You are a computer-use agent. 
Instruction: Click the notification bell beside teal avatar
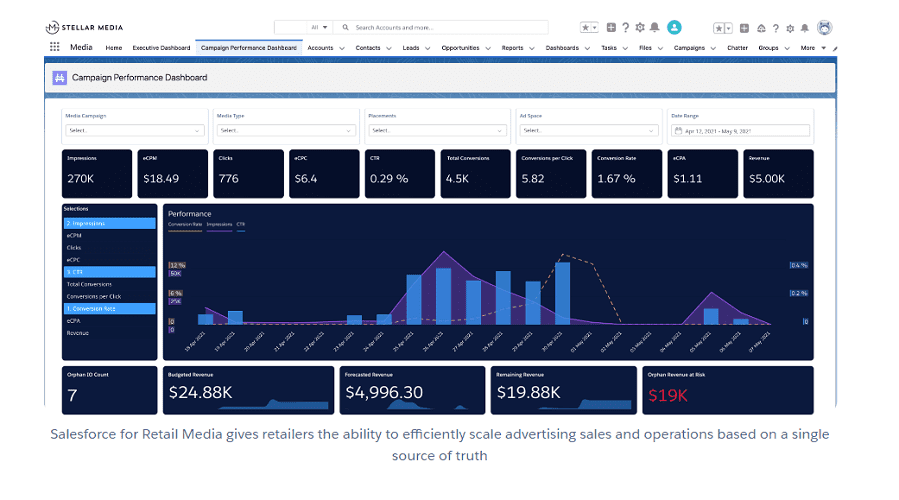[x=655, y=27]
